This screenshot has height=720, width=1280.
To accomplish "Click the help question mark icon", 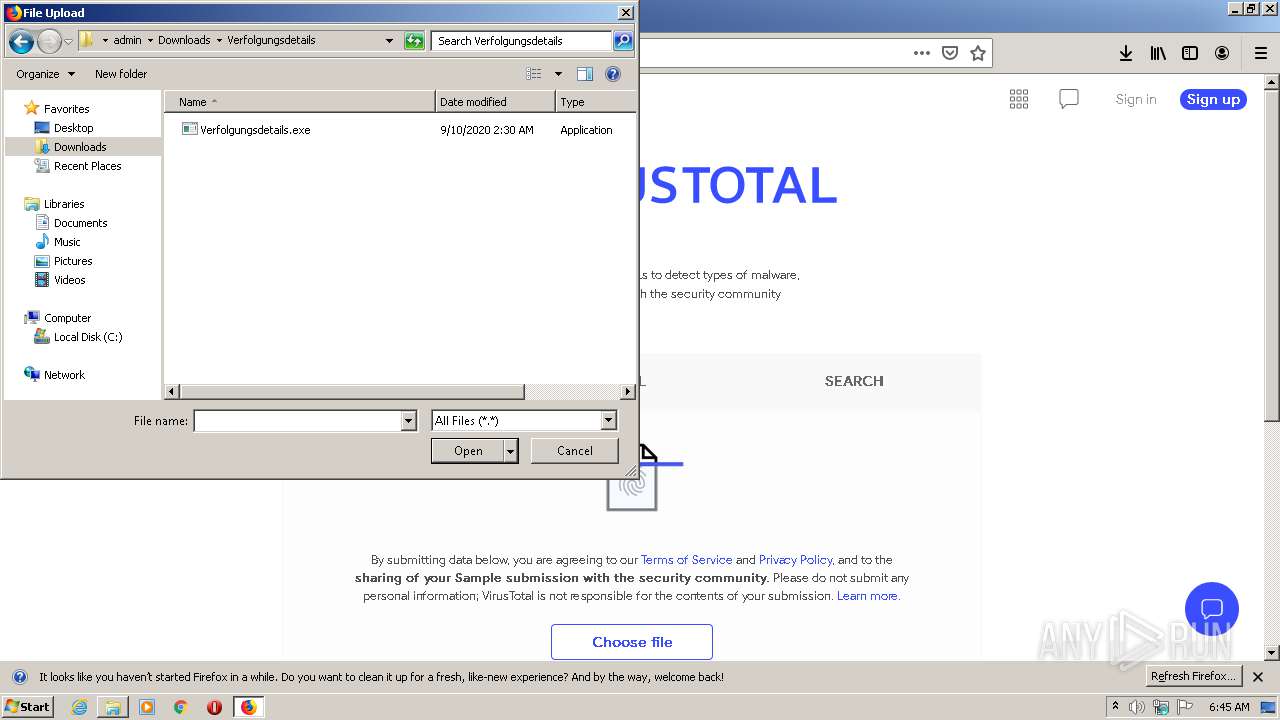I will (613, 74).
